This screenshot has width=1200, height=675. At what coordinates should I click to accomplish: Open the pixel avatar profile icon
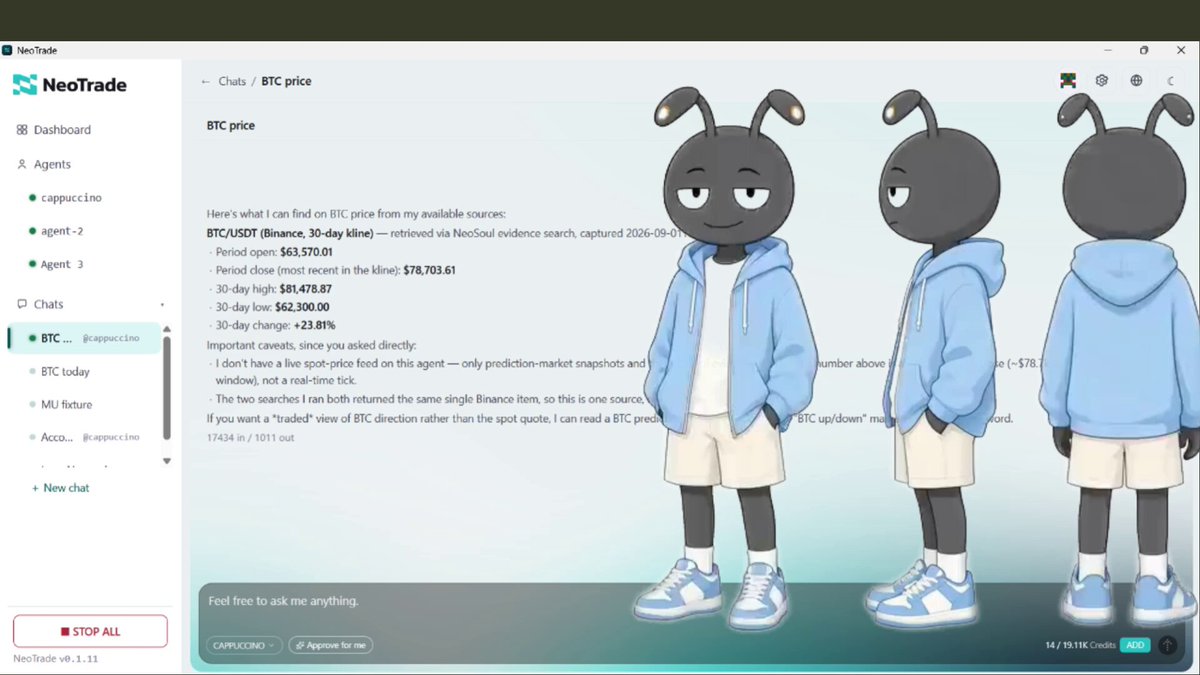point(1068,81)
